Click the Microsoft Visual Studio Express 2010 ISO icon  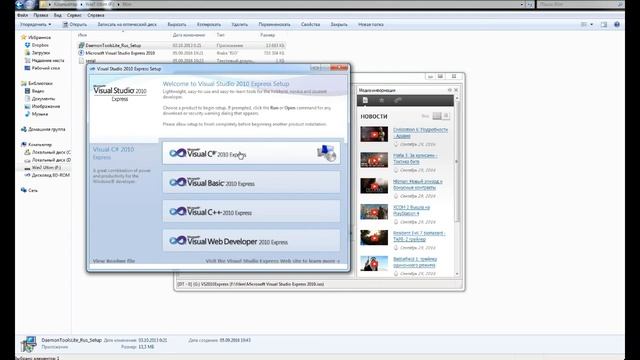click(x=81, y=53)
